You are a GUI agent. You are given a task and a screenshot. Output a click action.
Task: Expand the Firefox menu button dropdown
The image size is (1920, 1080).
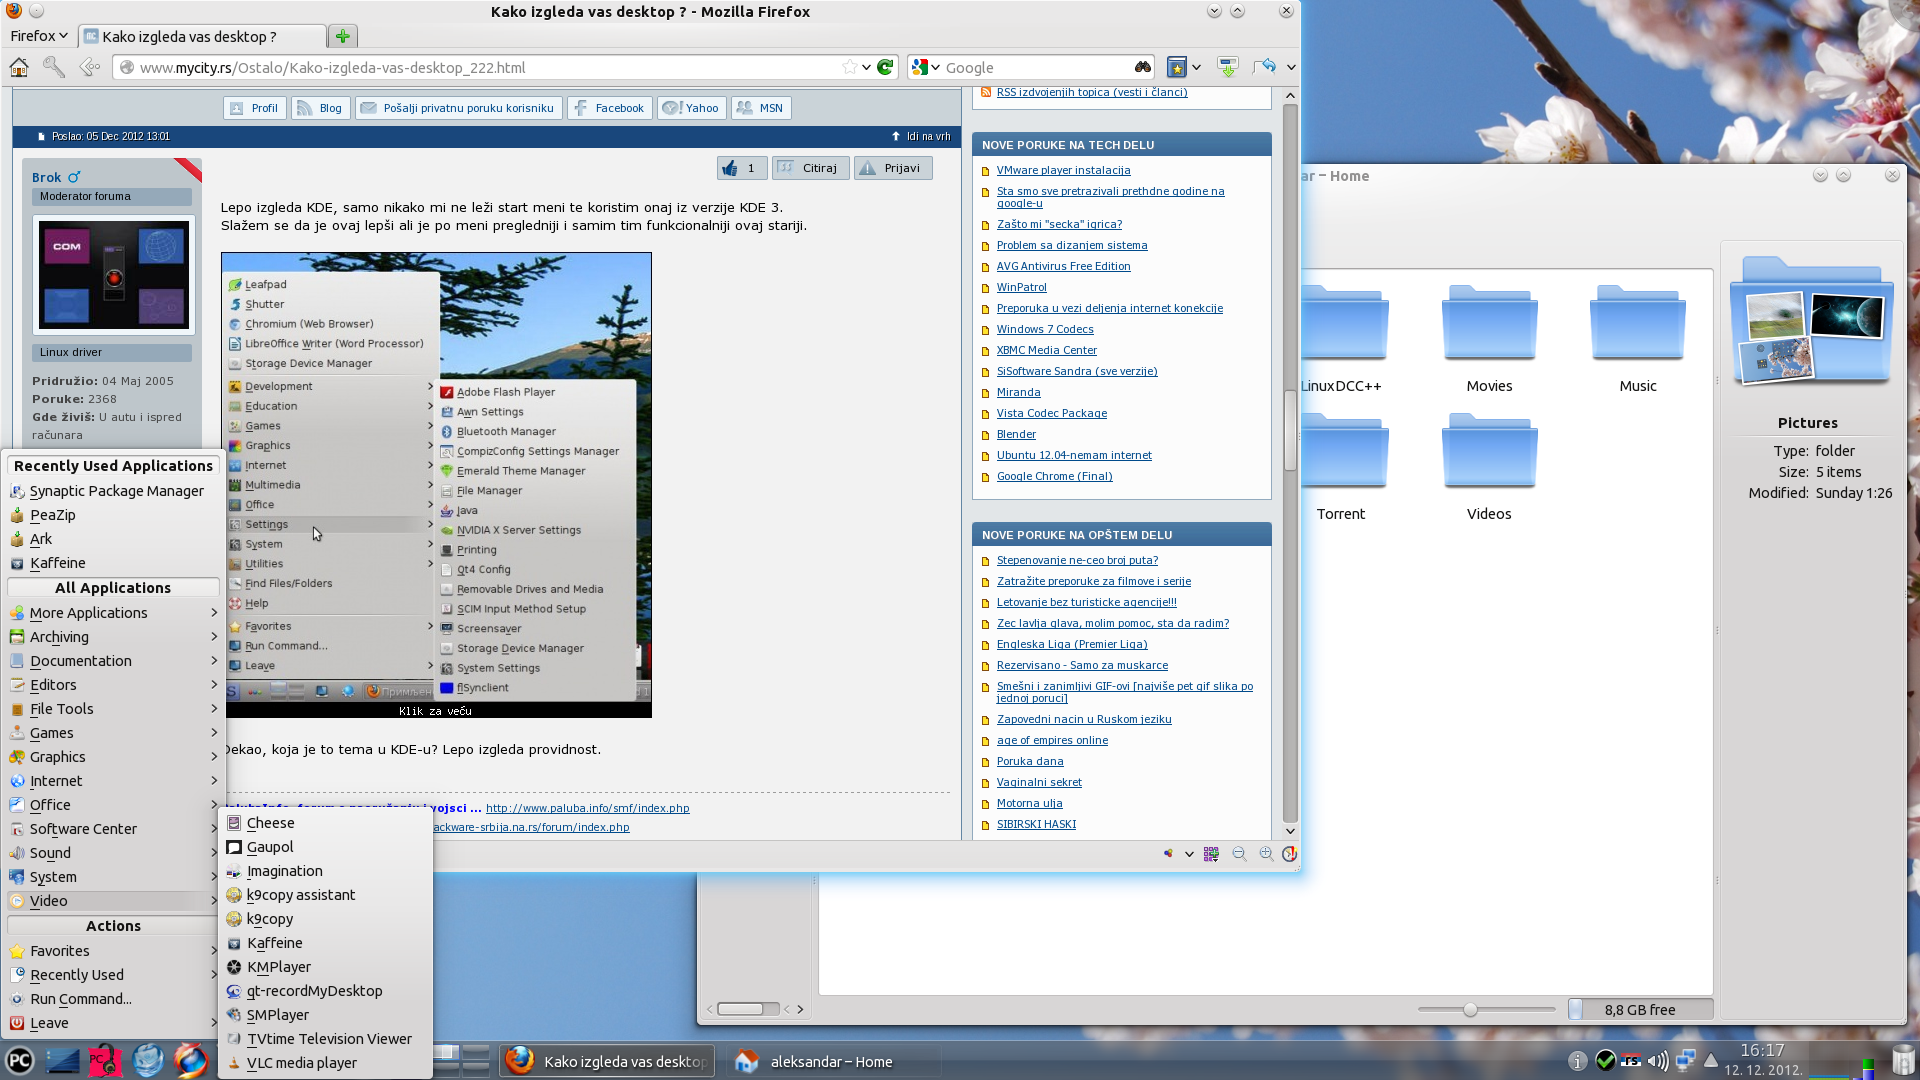click(x=39, y=36)
